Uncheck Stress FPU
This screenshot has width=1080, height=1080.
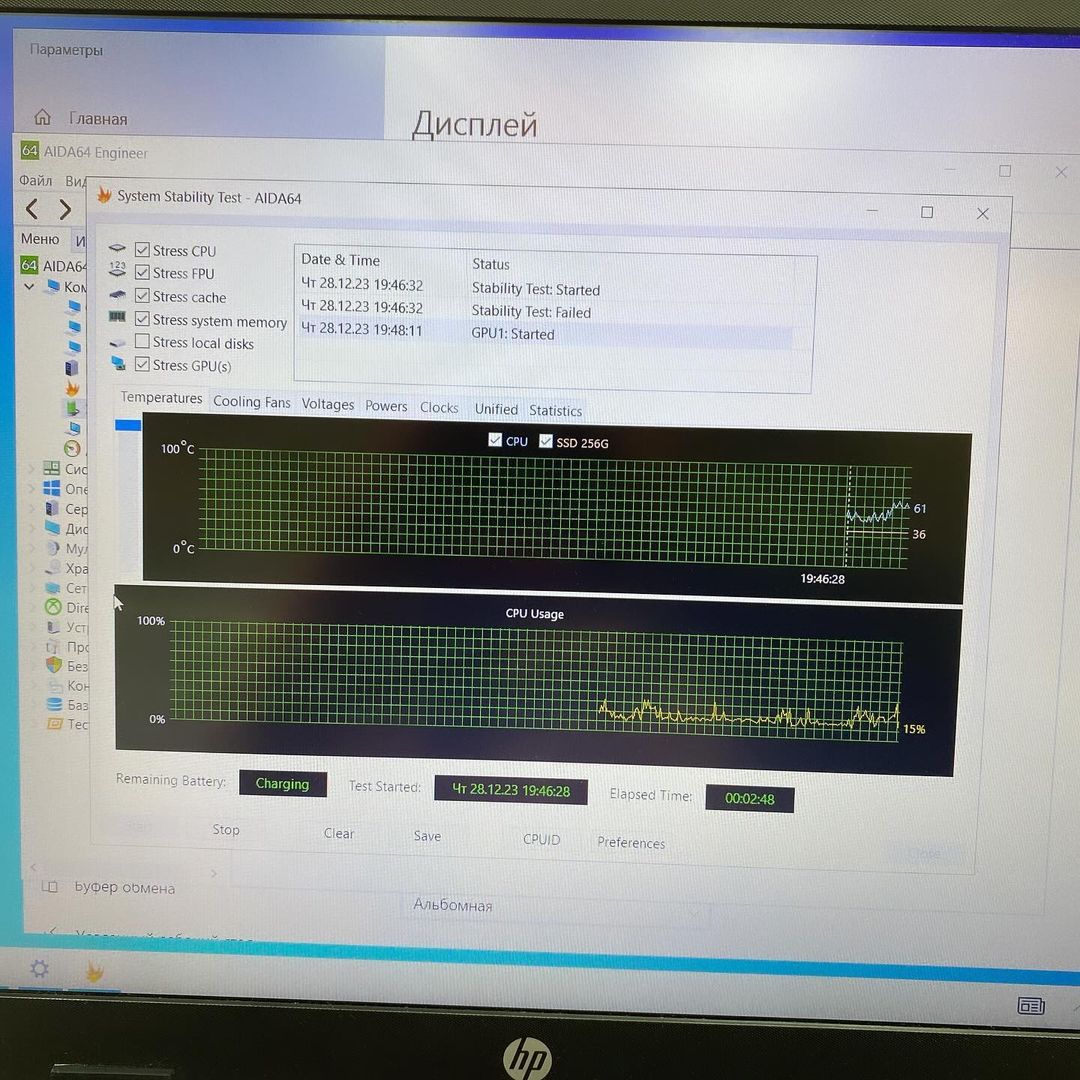coord(143,272)
